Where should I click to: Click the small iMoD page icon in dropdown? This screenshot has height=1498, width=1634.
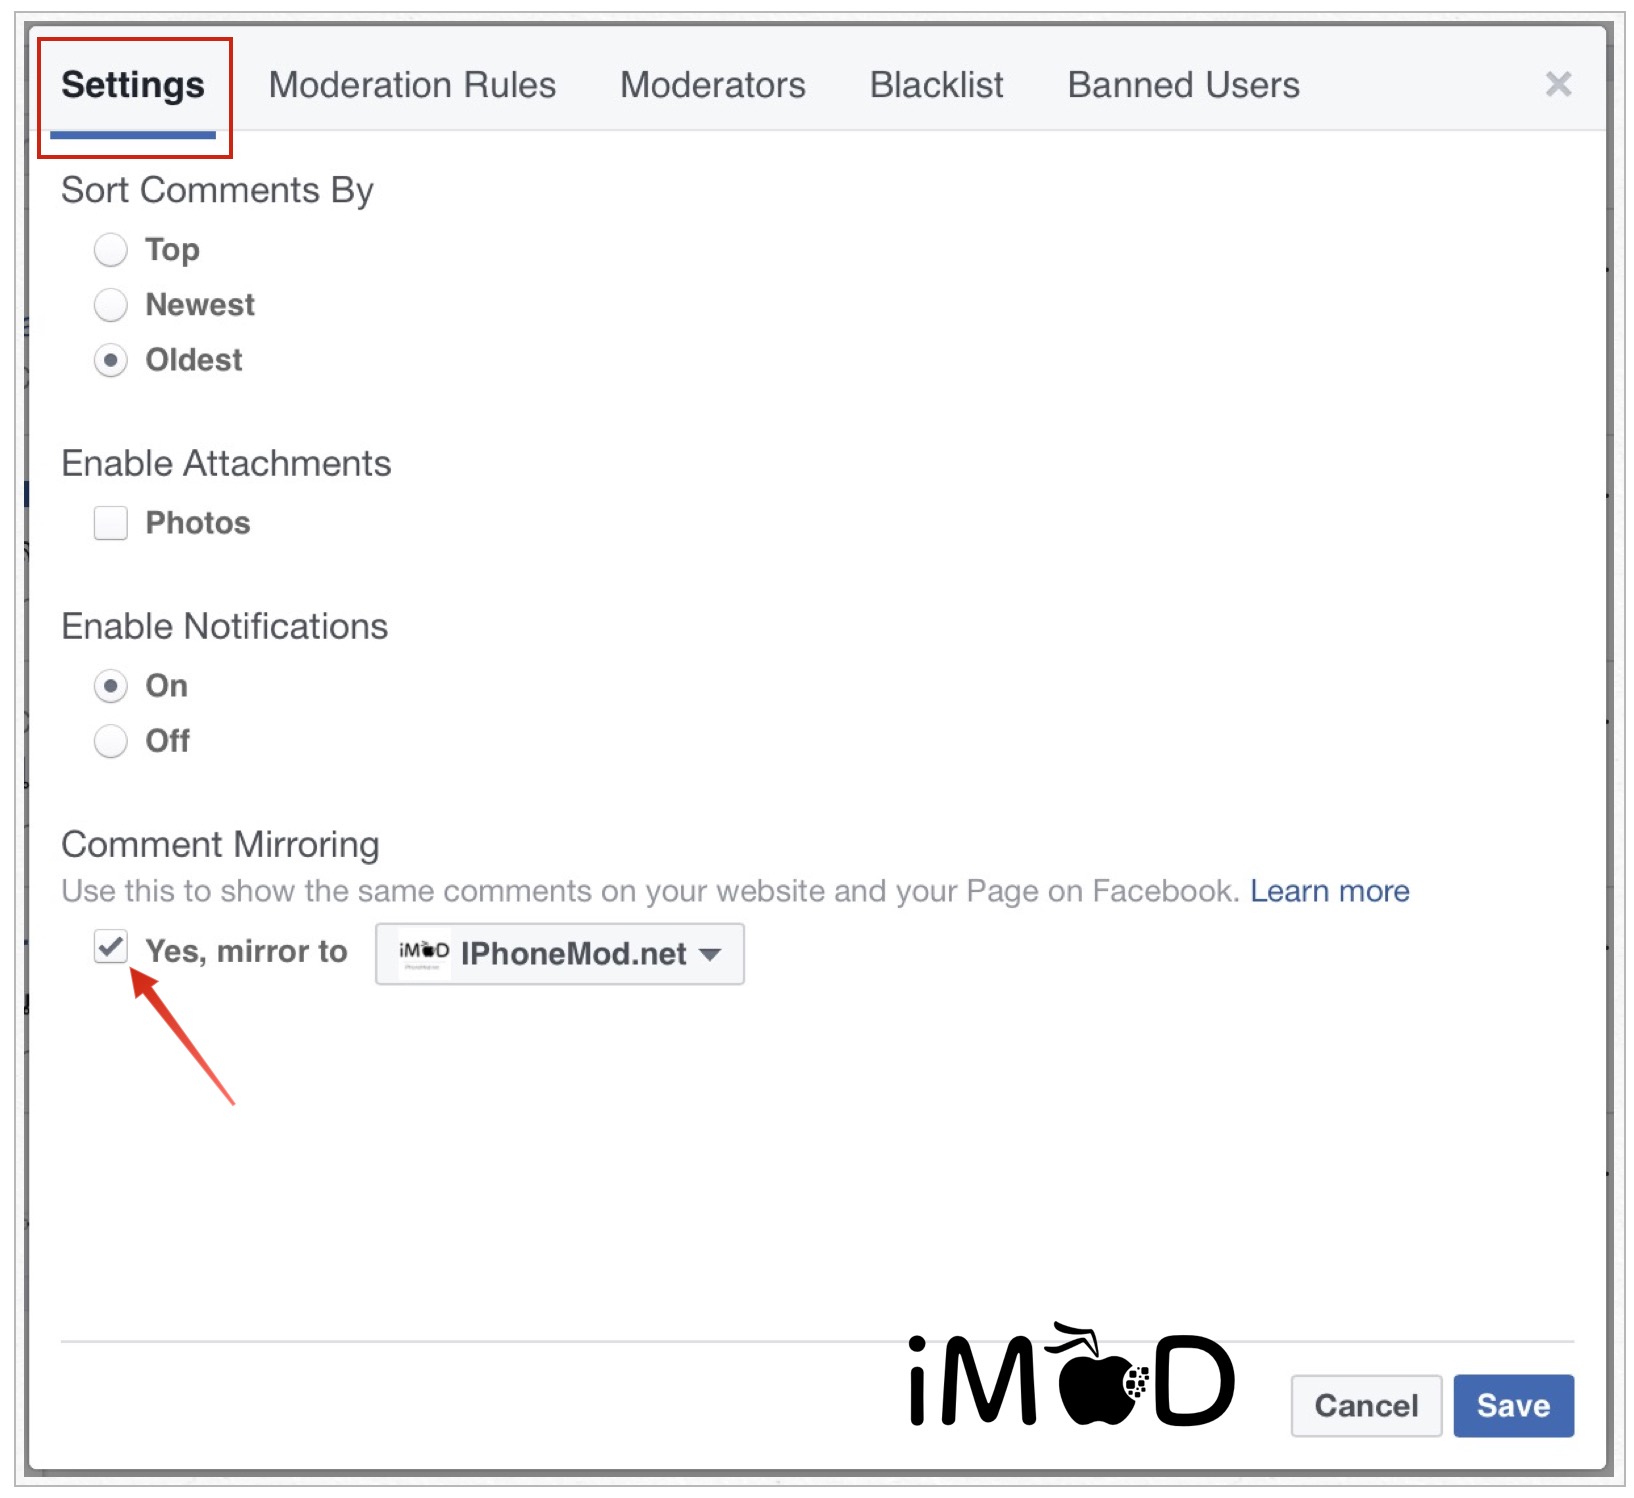click(424, 952)
